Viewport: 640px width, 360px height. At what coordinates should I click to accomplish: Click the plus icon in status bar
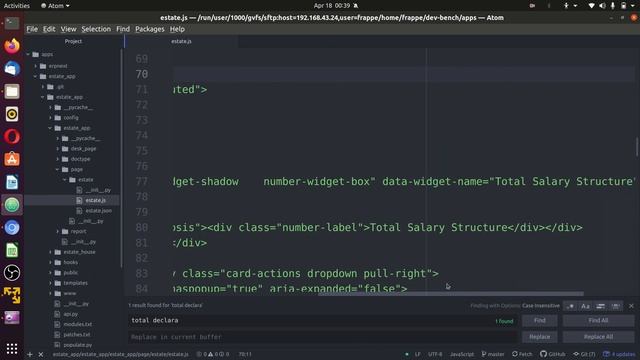[29, 354]
